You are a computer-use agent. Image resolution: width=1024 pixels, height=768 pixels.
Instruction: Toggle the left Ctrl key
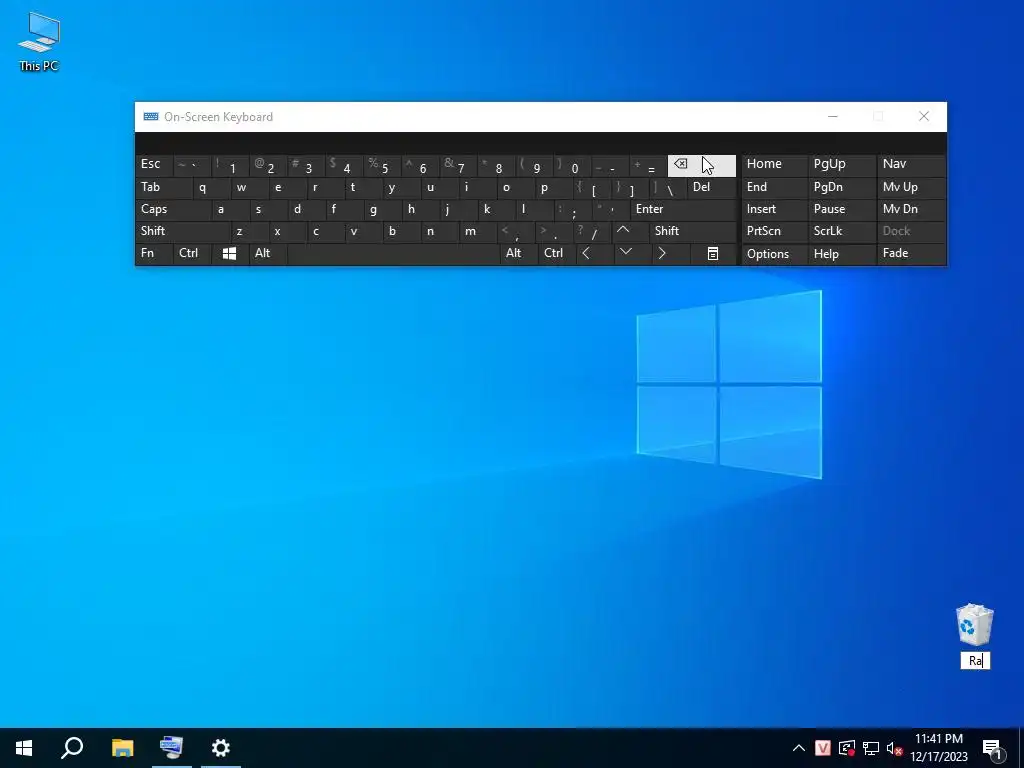click(x=192, y=253)
